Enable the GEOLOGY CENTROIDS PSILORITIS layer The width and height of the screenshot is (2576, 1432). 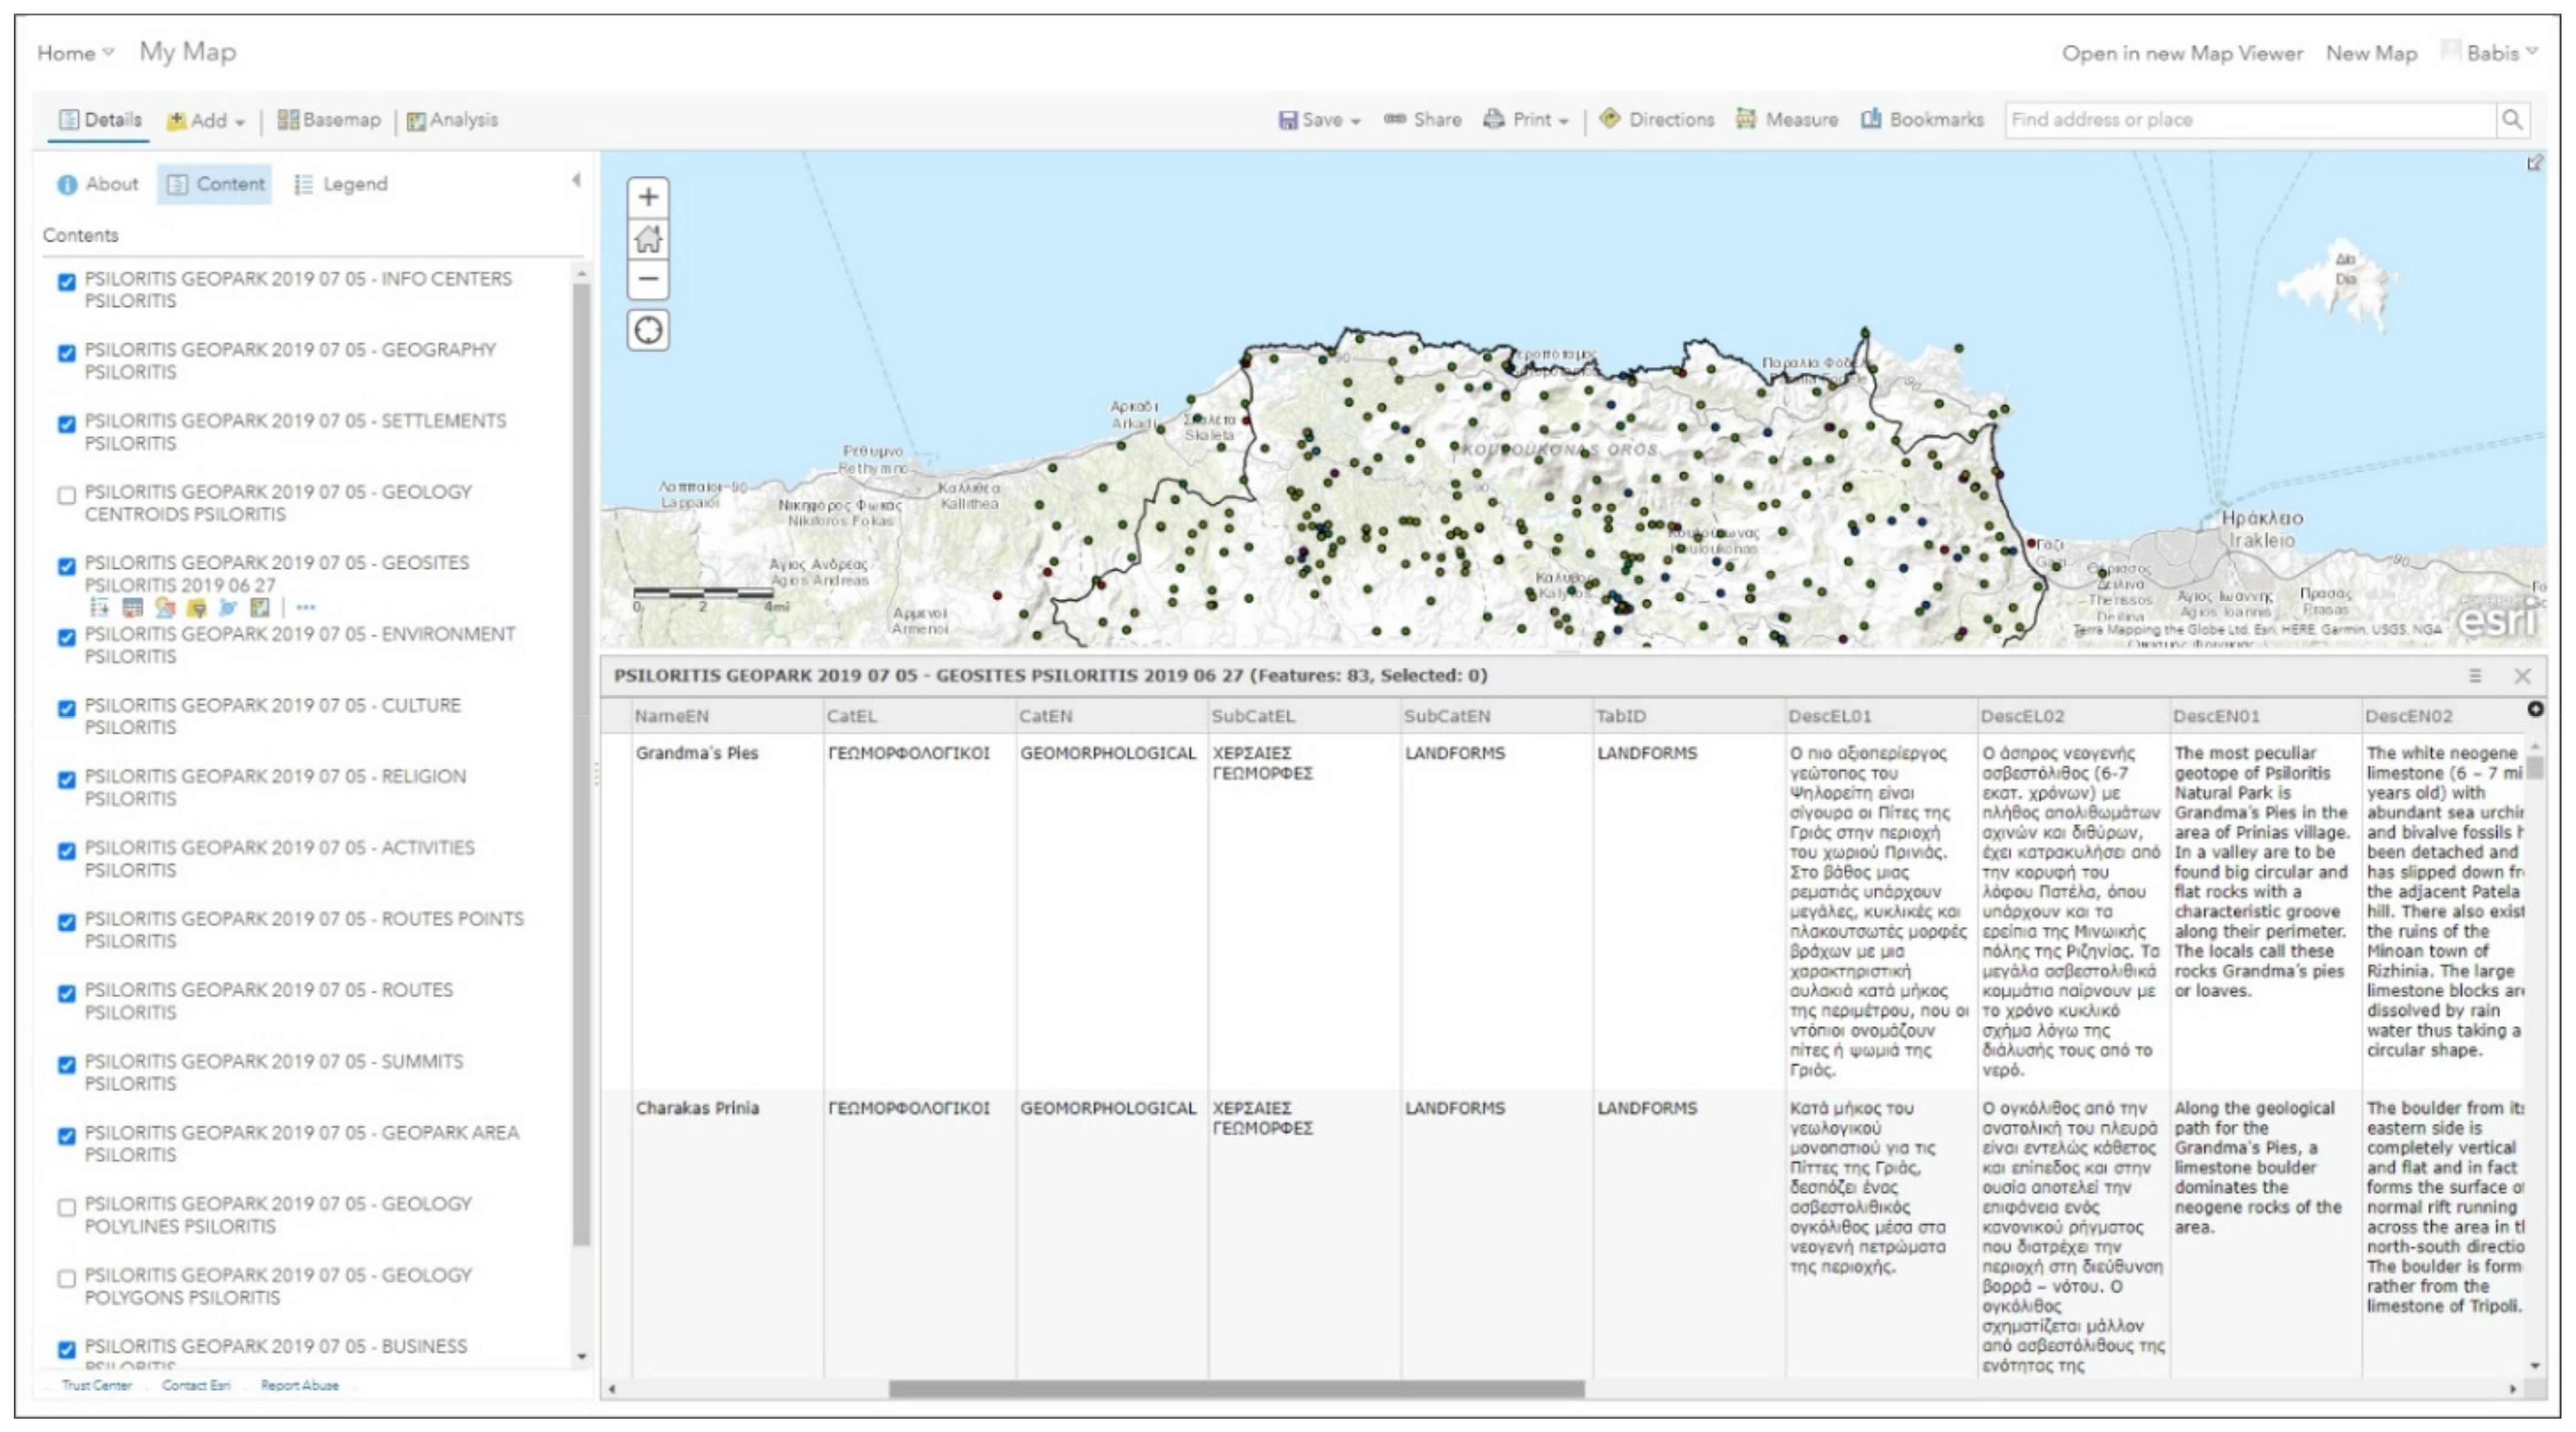(x=67, y=495)
